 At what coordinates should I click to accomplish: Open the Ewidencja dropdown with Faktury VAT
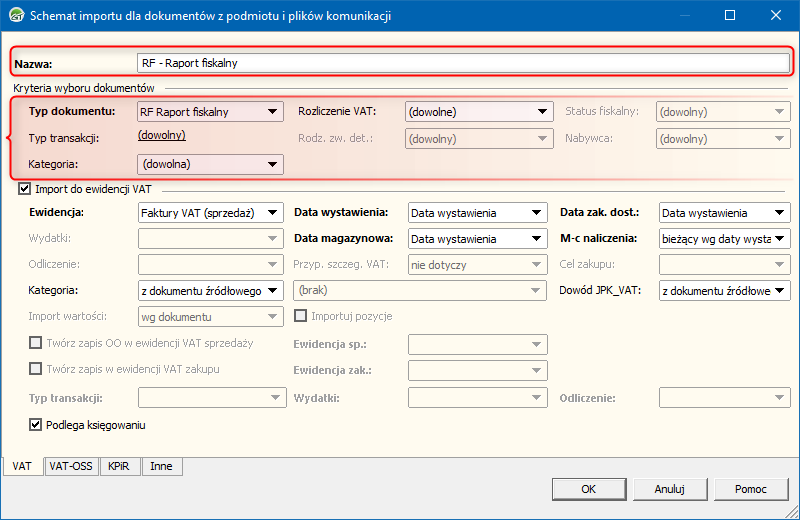click(x=272, y=213)
